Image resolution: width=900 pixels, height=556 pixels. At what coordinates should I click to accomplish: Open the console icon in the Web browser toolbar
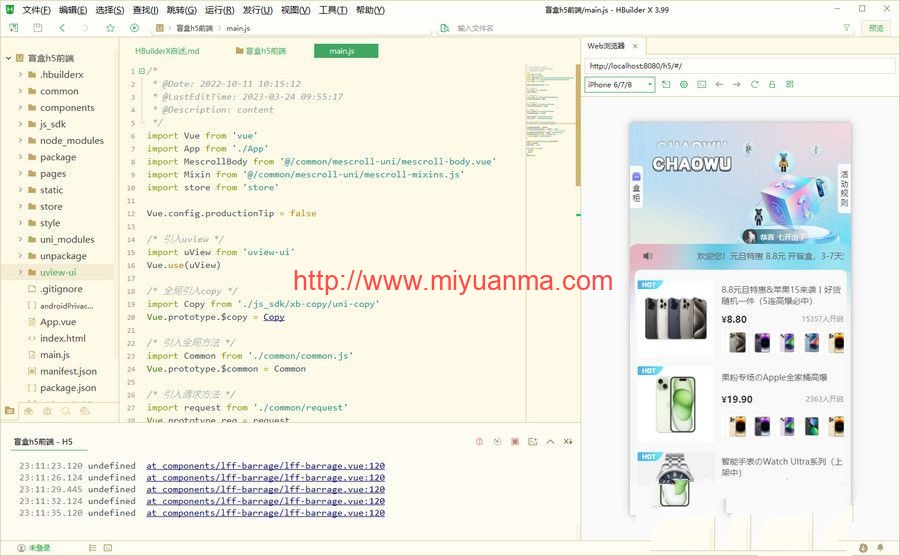pos(701,84)
